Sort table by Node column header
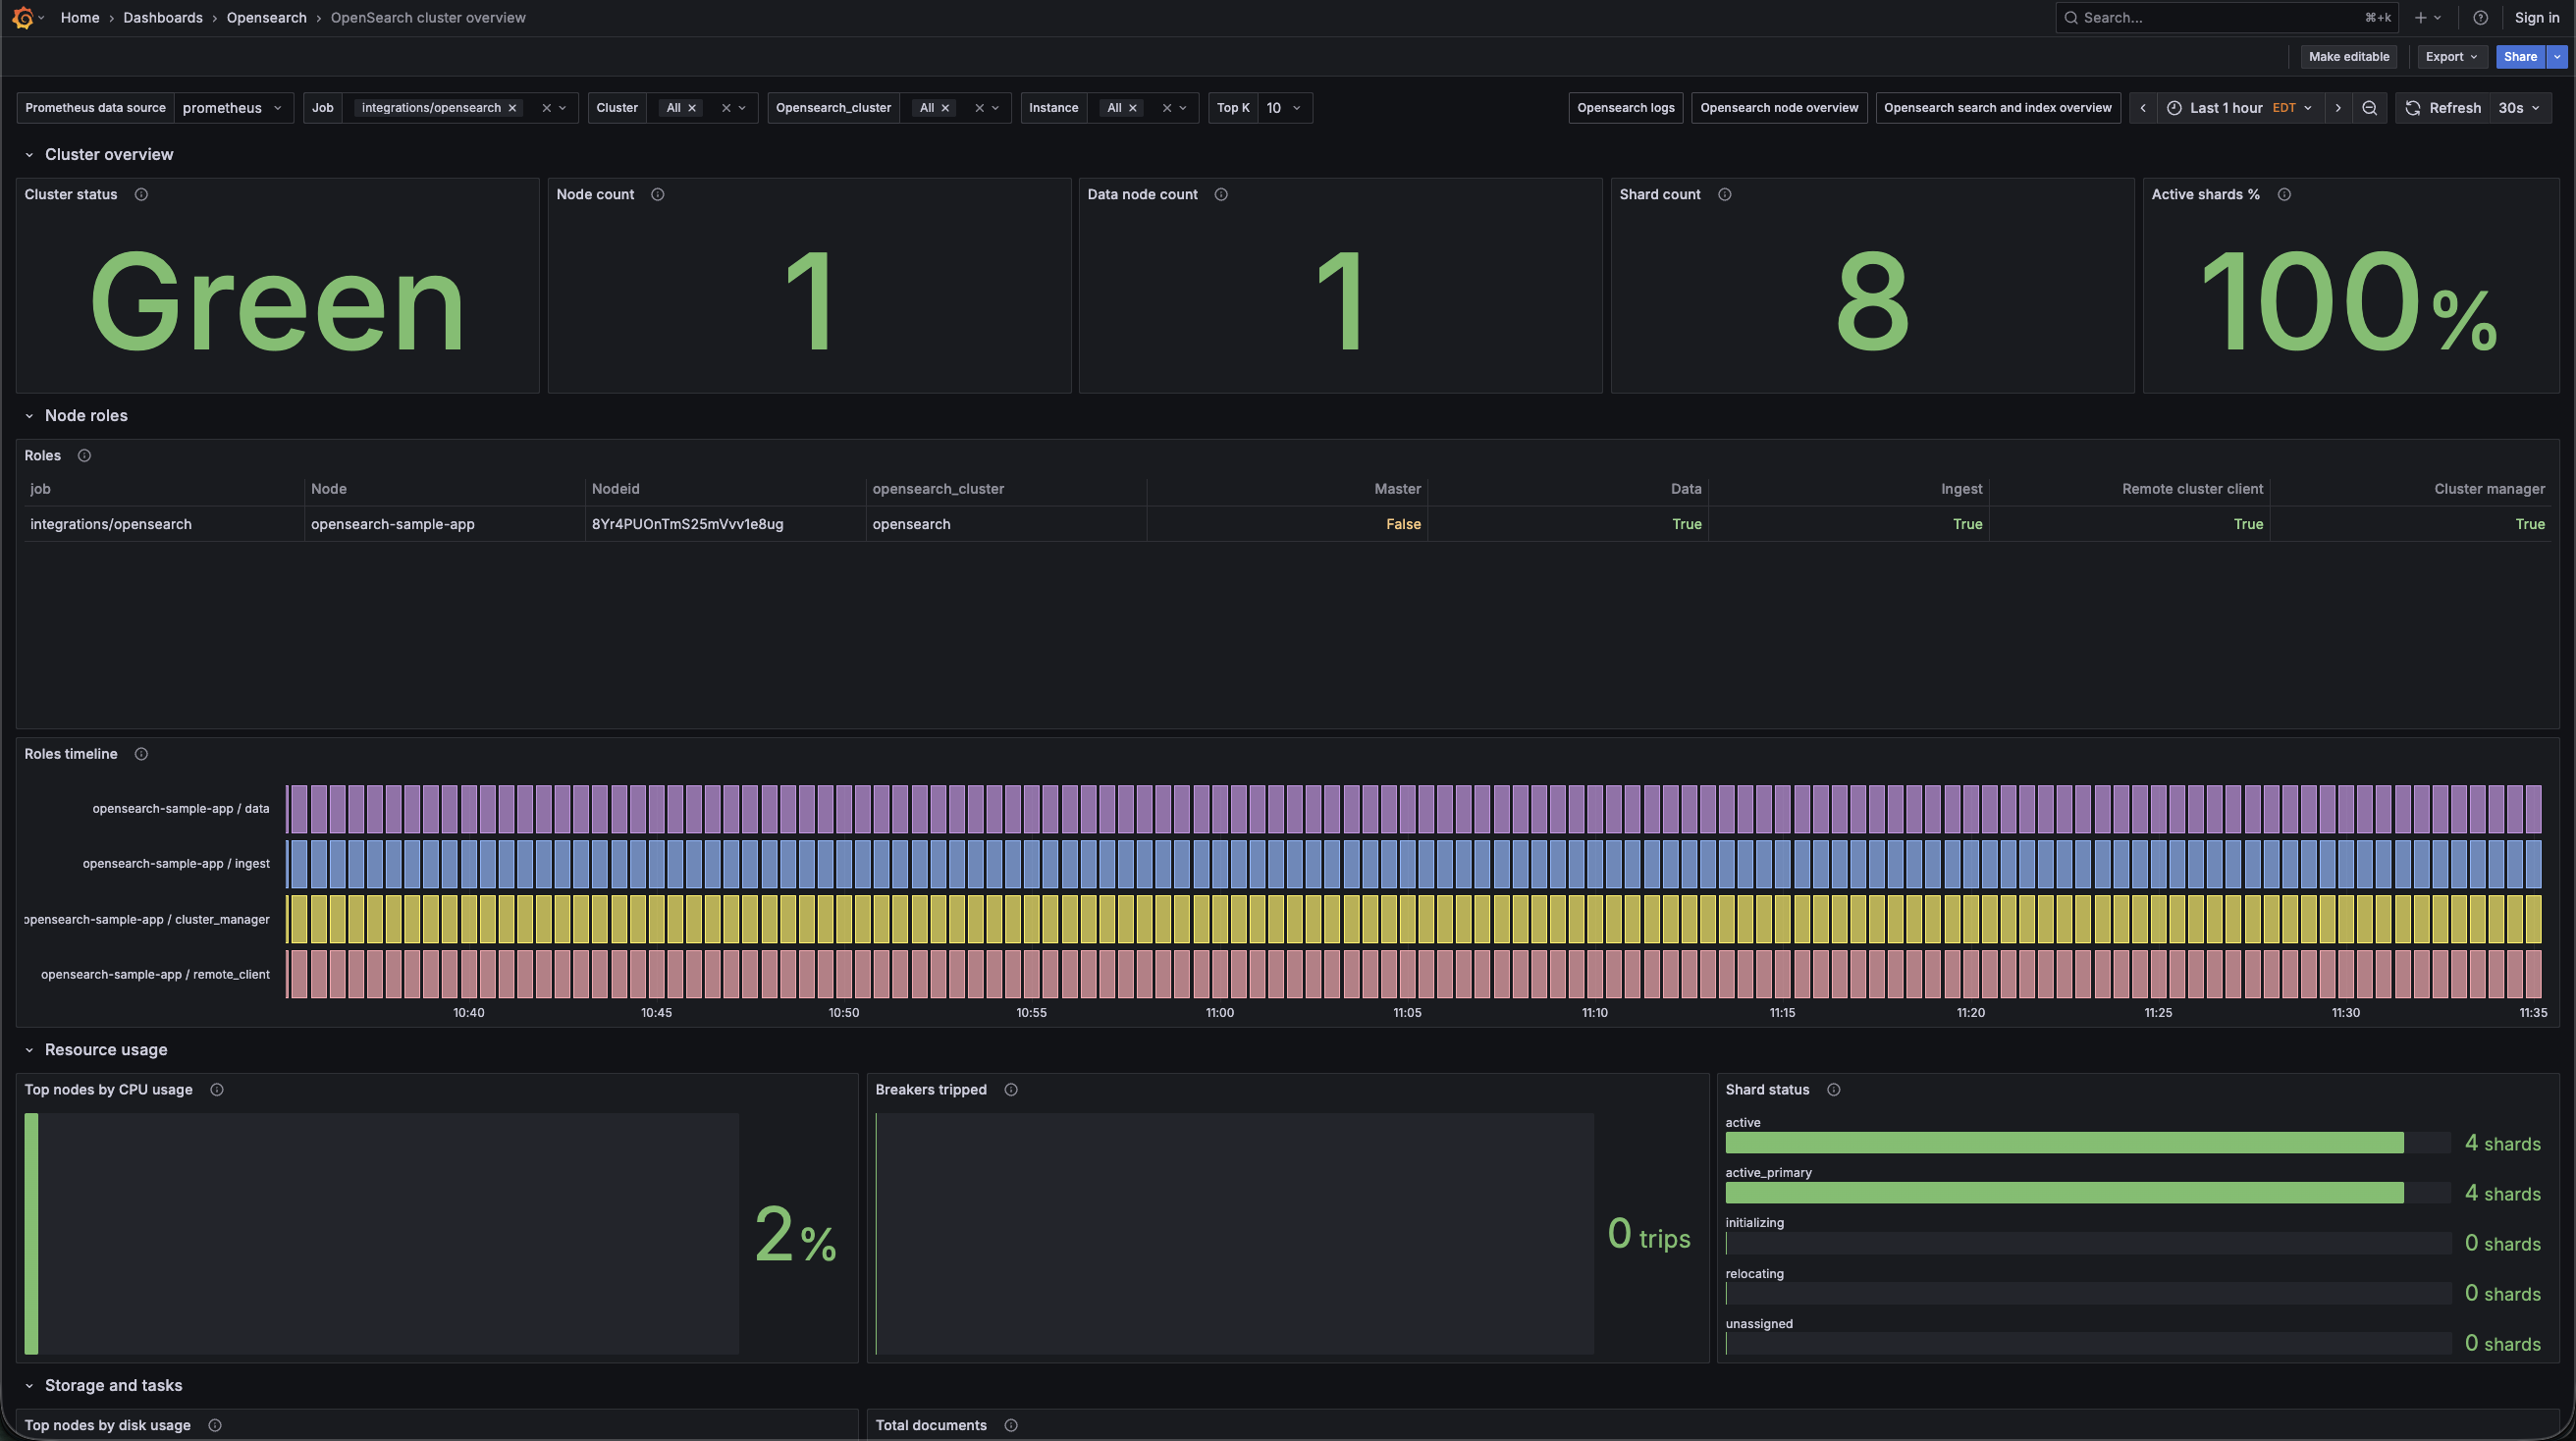Screen dimensions: 2576x1441 pyautogui.click(x=329, y=489)
